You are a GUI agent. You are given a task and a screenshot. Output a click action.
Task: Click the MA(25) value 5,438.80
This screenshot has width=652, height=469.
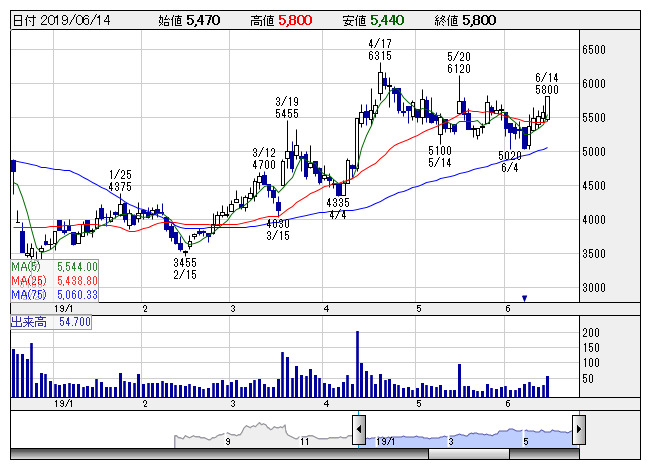coord(77,281)
